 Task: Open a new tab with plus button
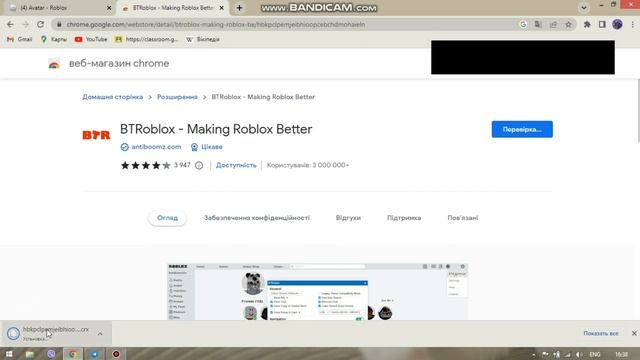(240, 8)
